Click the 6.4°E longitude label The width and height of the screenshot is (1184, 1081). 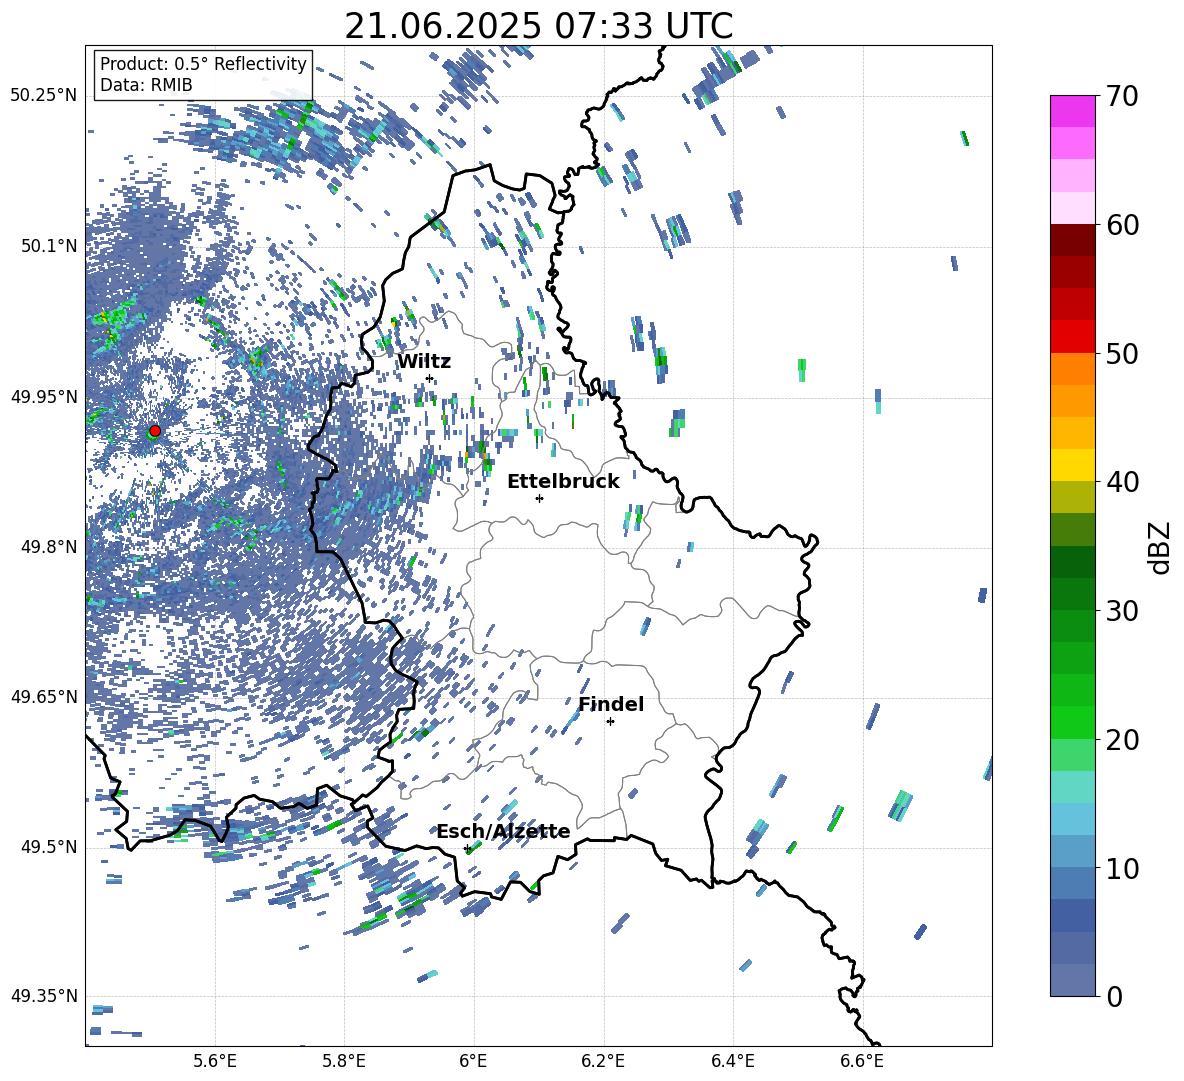pos(732,1061)
